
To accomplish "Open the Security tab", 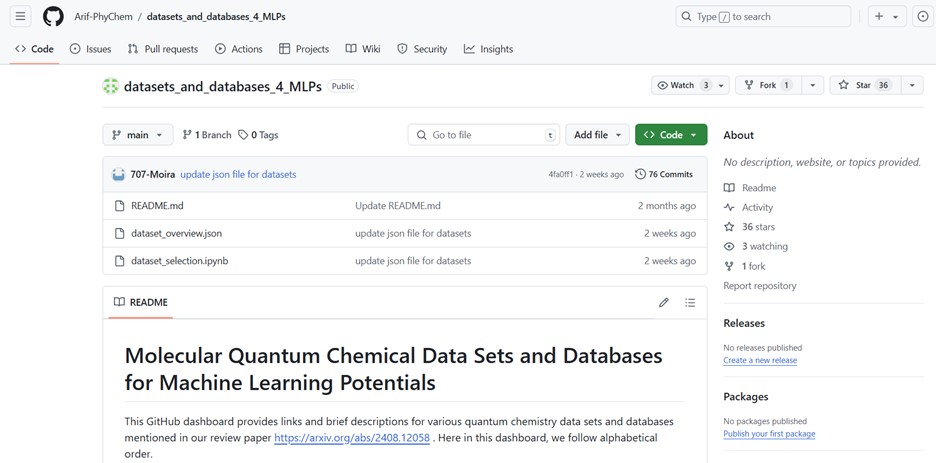I will 422,49.
